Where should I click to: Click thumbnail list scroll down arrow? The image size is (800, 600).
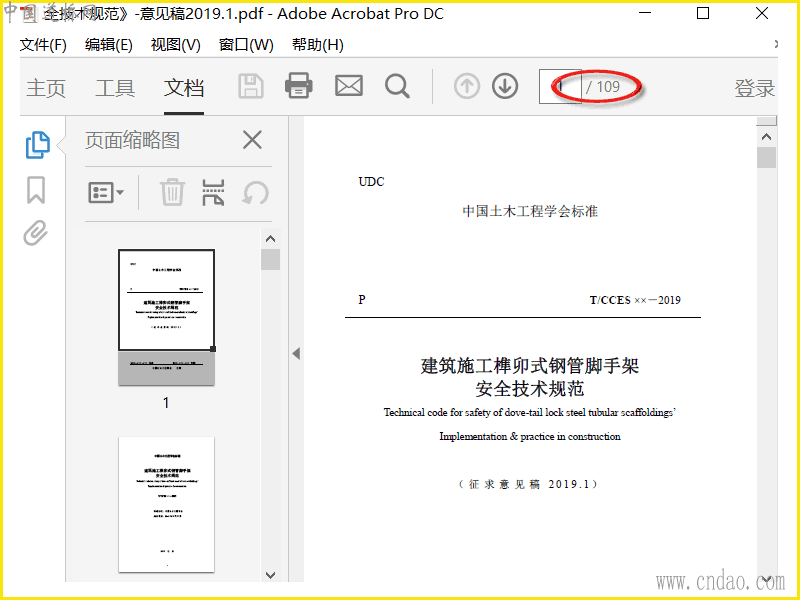[270, 575]
